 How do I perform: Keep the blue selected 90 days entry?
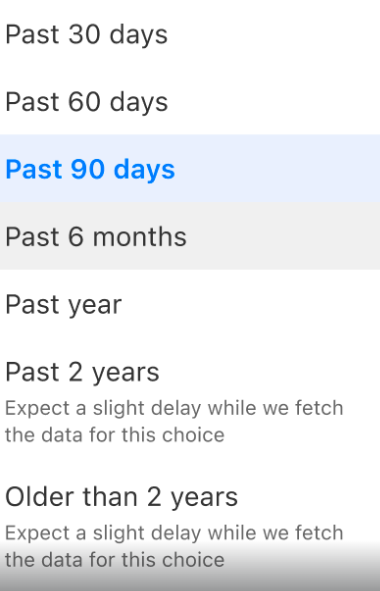[190, 168]
